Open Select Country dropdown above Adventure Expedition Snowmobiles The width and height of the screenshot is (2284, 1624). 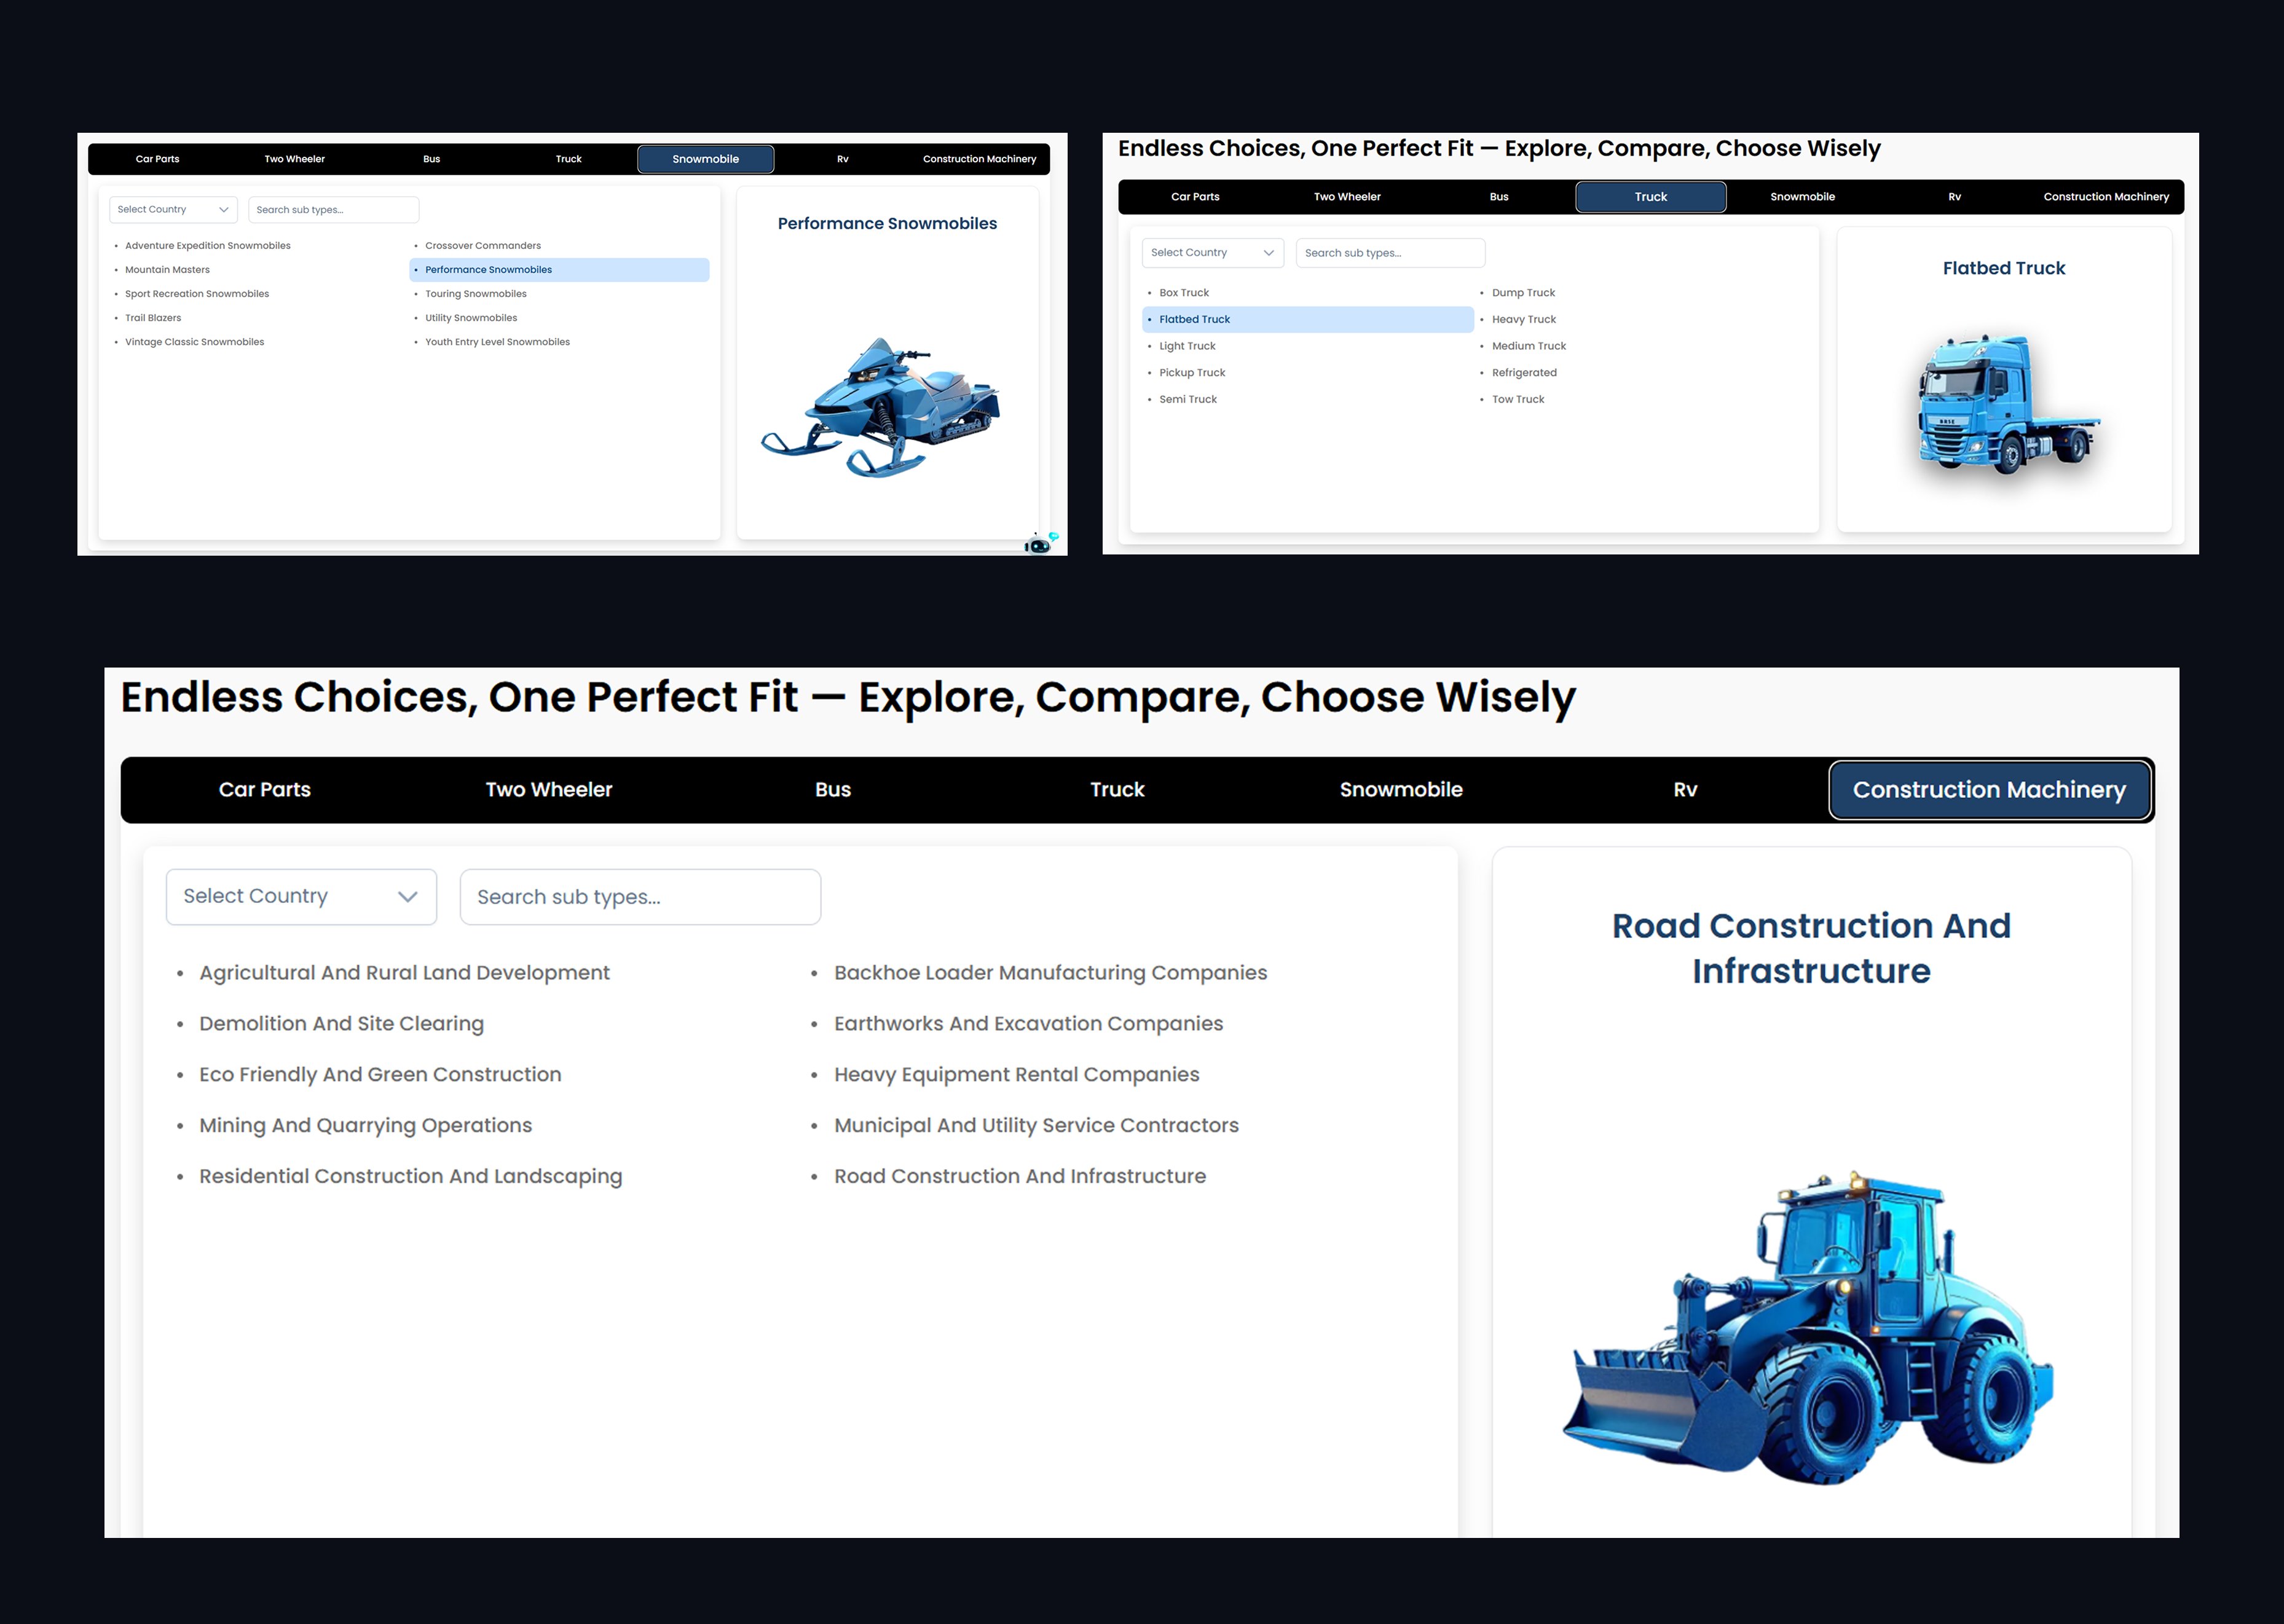(x=173, y=210)
